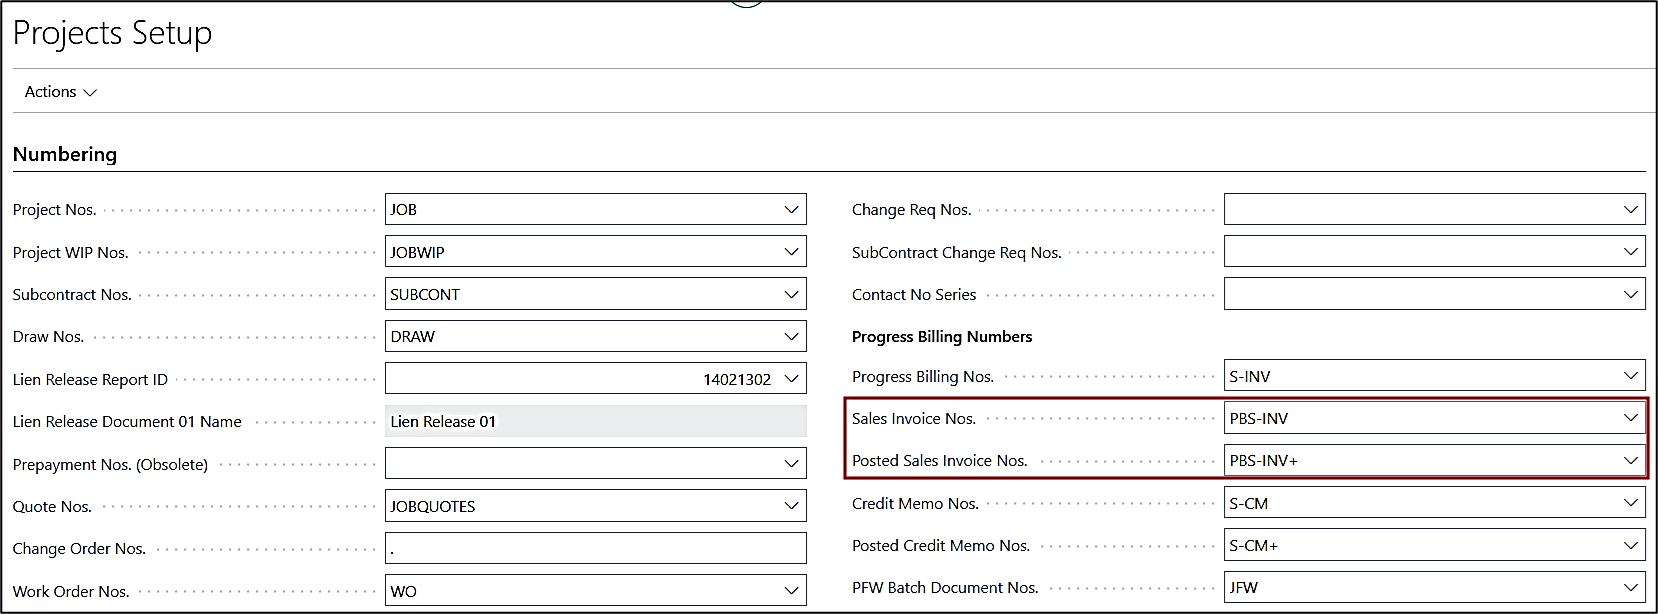Expand Posted Credit Memo Nos. dropdown

[1630, 546]
